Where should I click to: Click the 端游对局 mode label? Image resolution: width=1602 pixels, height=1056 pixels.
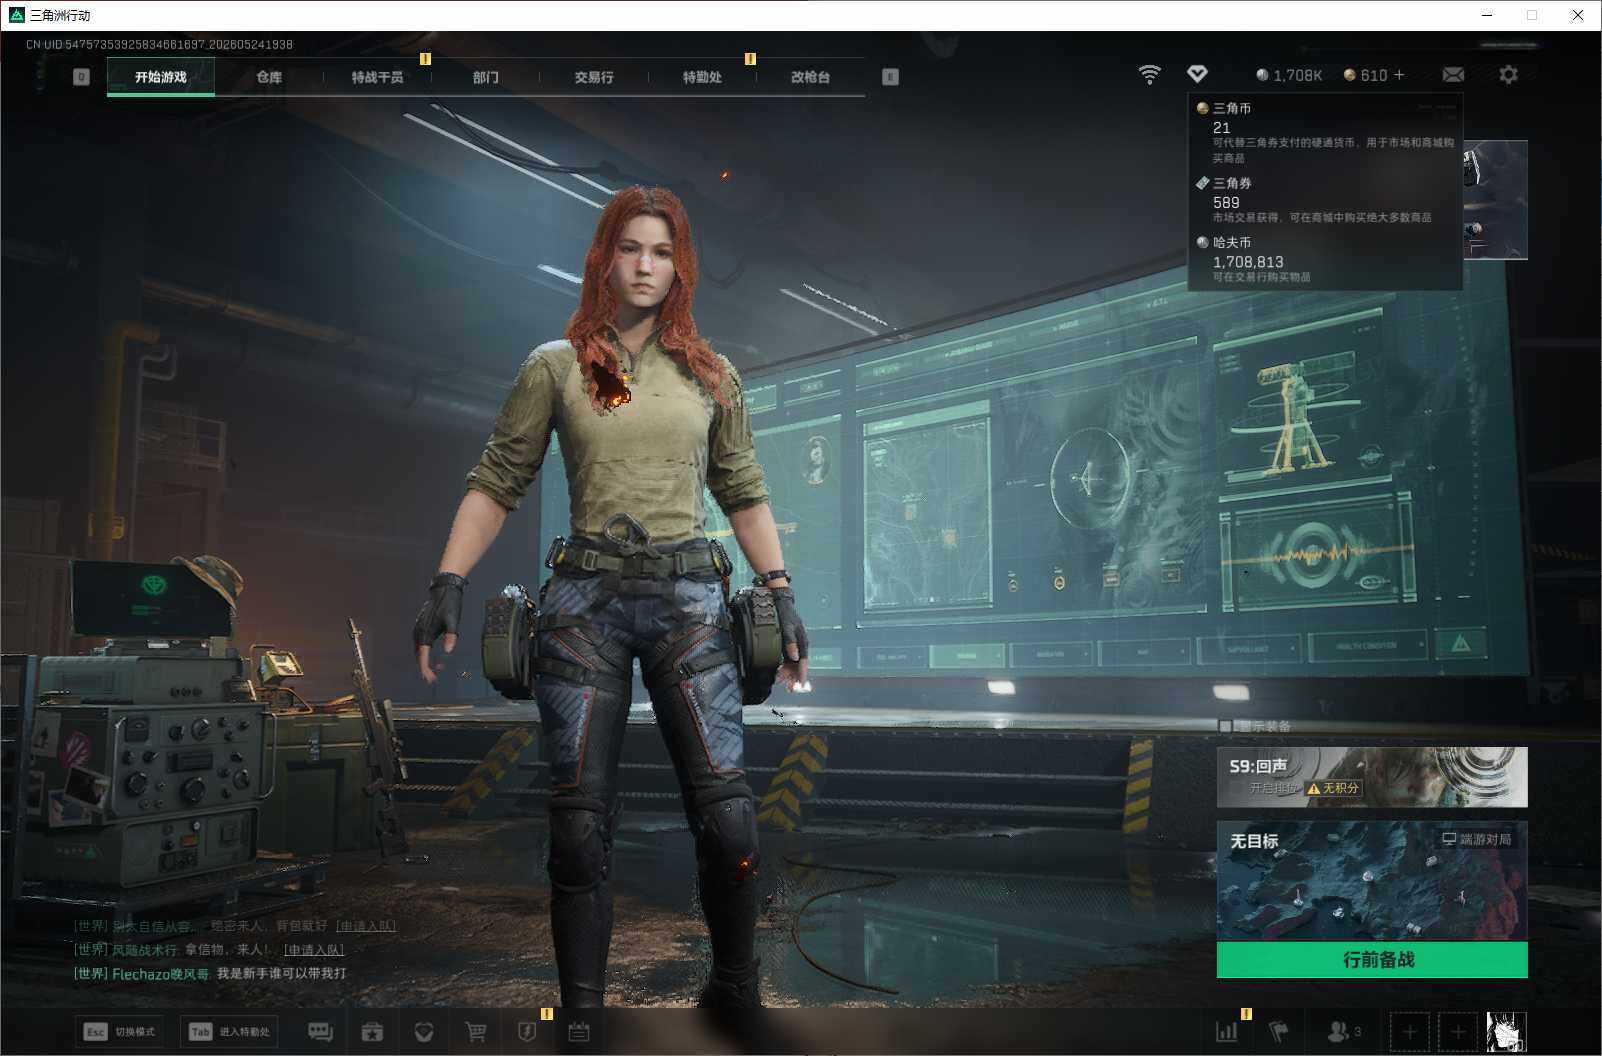[1476, 839]
